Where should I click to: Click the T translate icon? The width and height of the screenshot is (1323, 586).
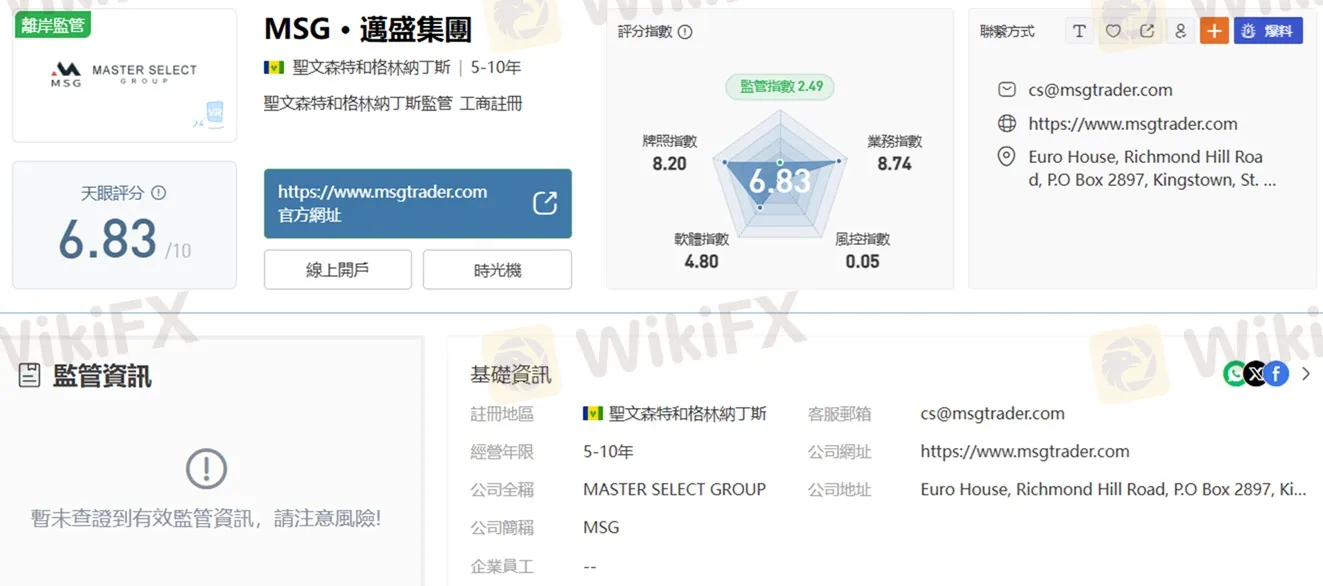1078,31
